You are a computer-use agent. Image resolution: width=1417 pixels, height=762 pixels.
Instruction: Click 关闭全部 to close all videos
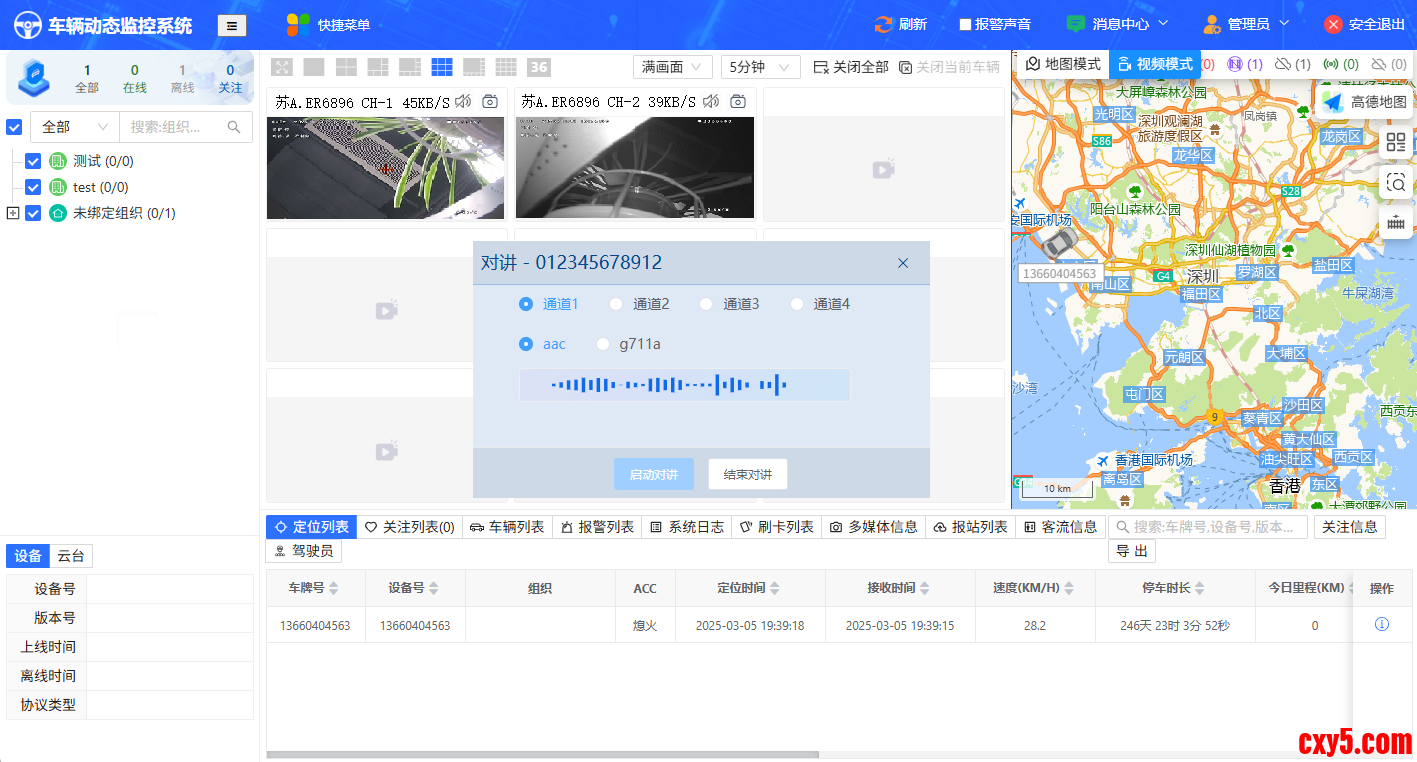(x=850, y=67)
